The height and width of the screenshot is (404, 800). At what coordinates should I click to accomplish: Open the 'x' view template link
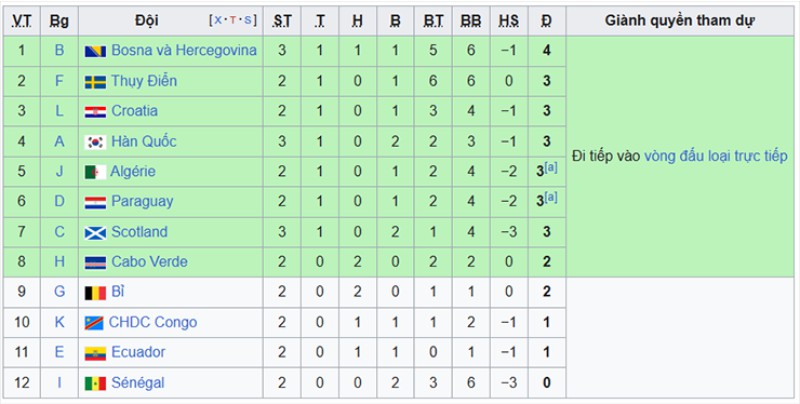tap(218, 20)
